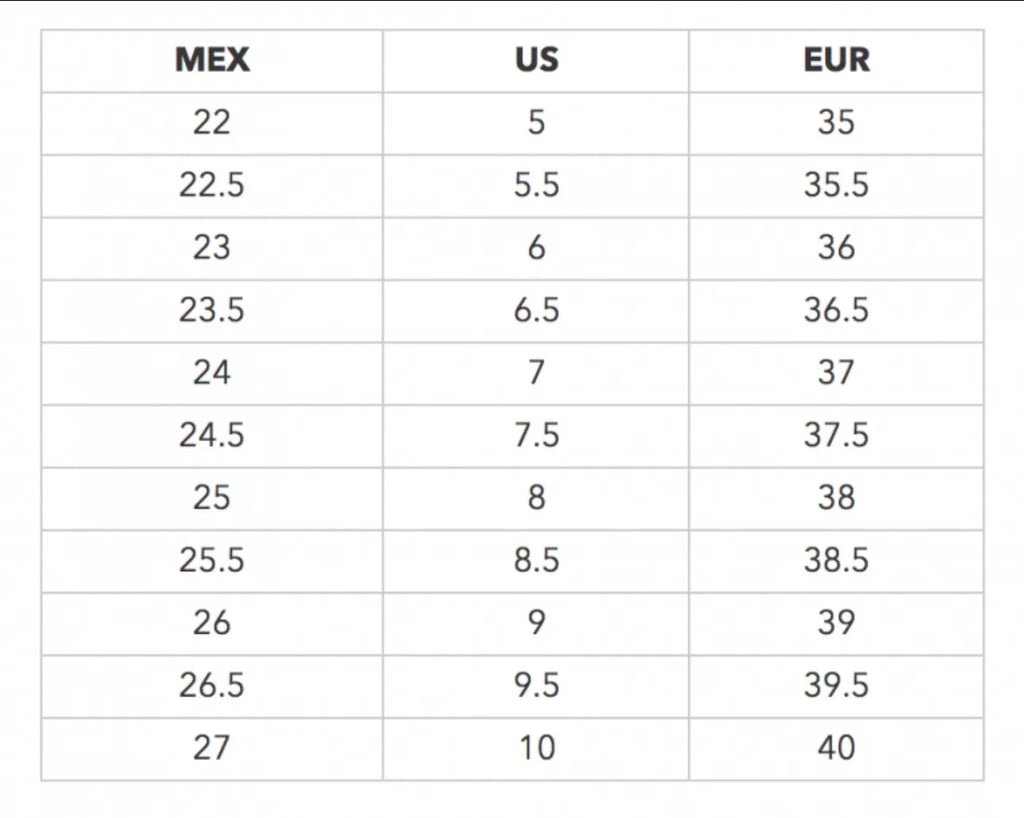Select US size 7 cell
The image size is (1024, 818).
(536, 373)
